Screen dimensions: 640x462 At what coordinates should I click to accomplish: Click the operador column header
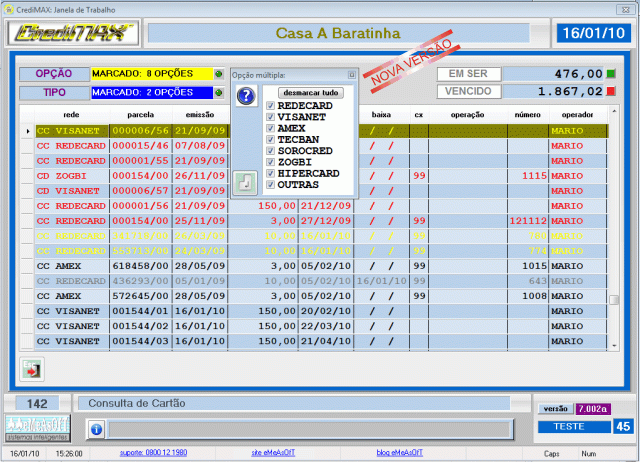click(x=577, y=115)
